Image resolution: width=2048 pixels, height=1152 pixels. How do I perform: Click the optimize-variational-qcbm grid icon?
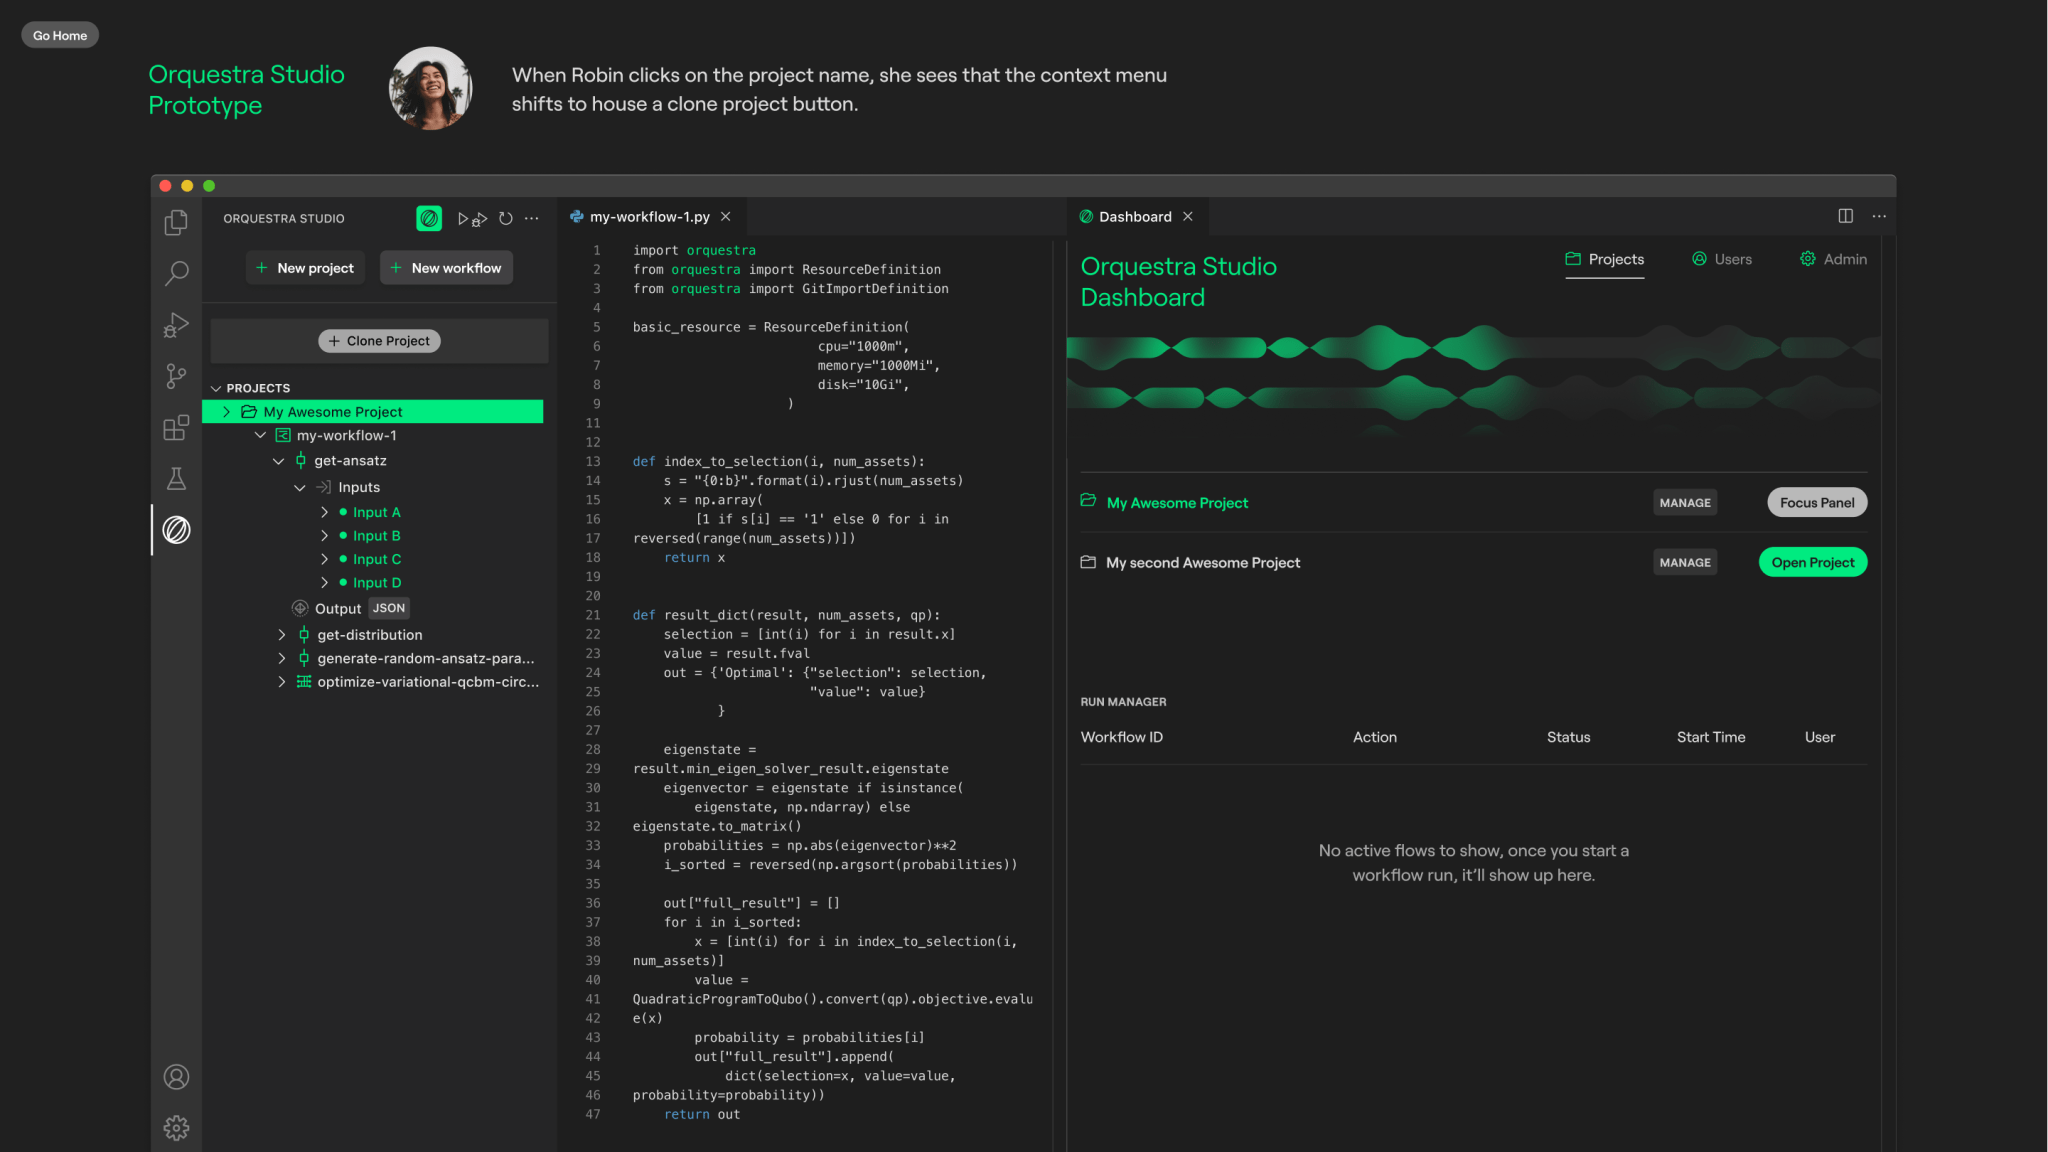304,681
